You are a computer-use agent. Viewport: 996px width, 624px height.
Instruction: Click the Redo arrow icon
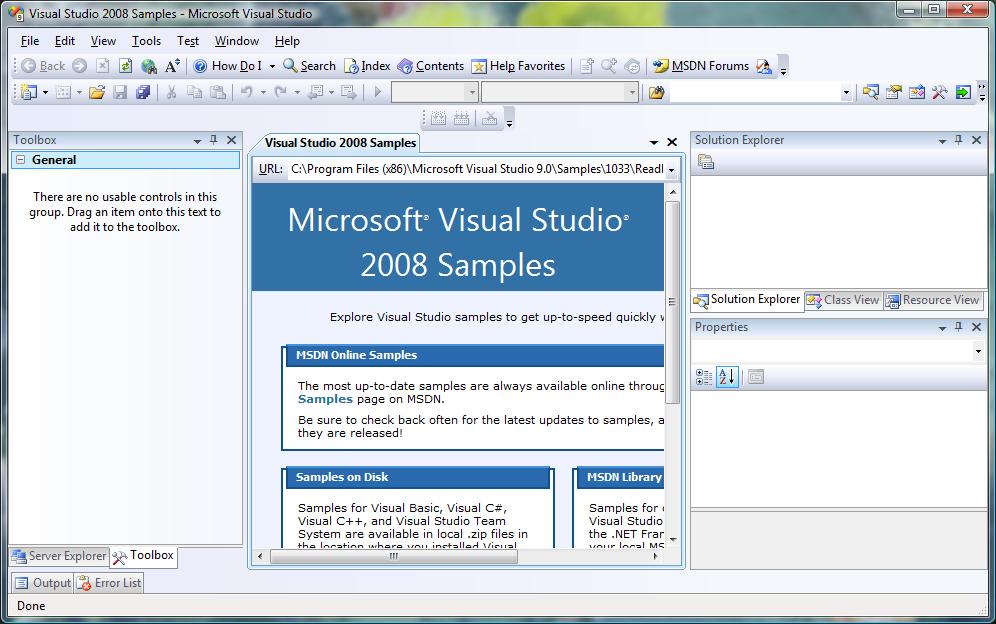(281, 93)
